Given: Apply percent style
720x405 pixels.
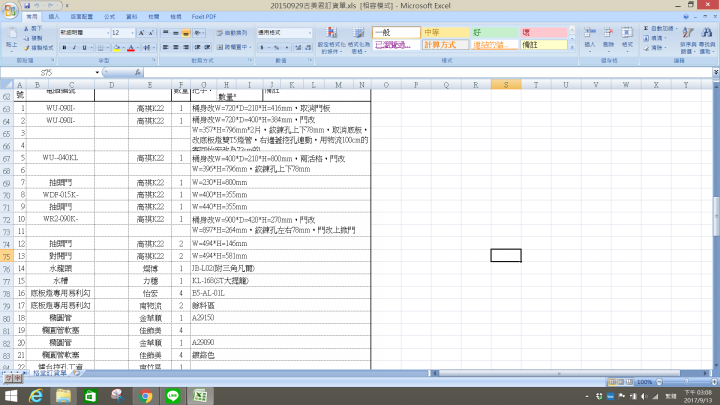Looking at the screenshot, I should (276, 48).
